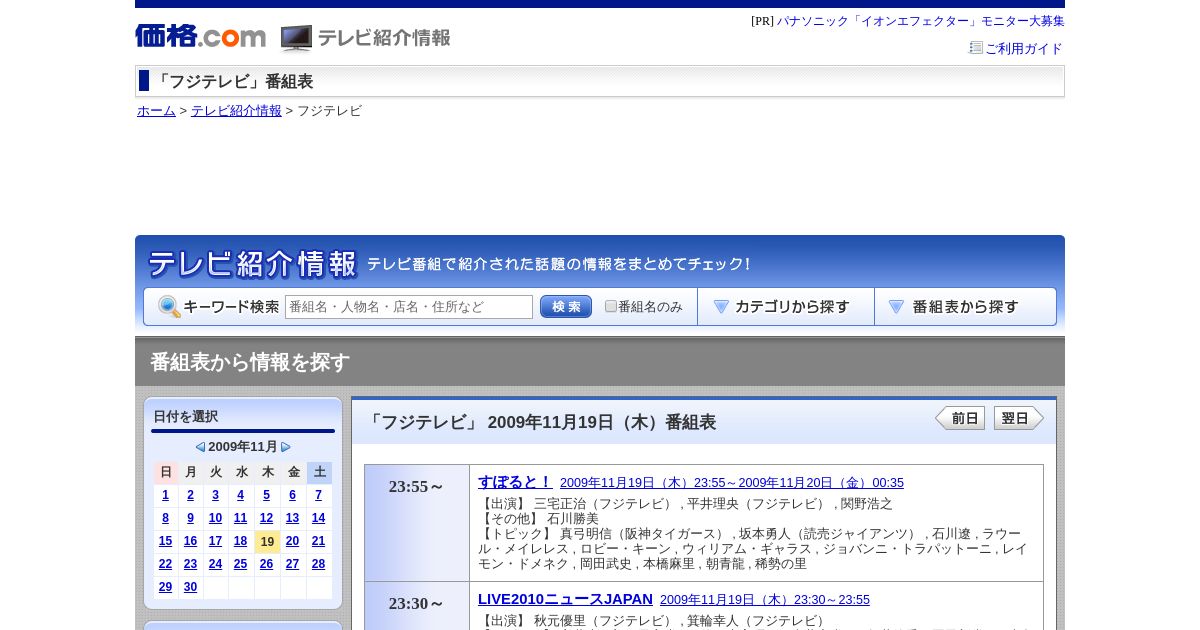Click the 土 Saturday column header

(x=319, y=472)
